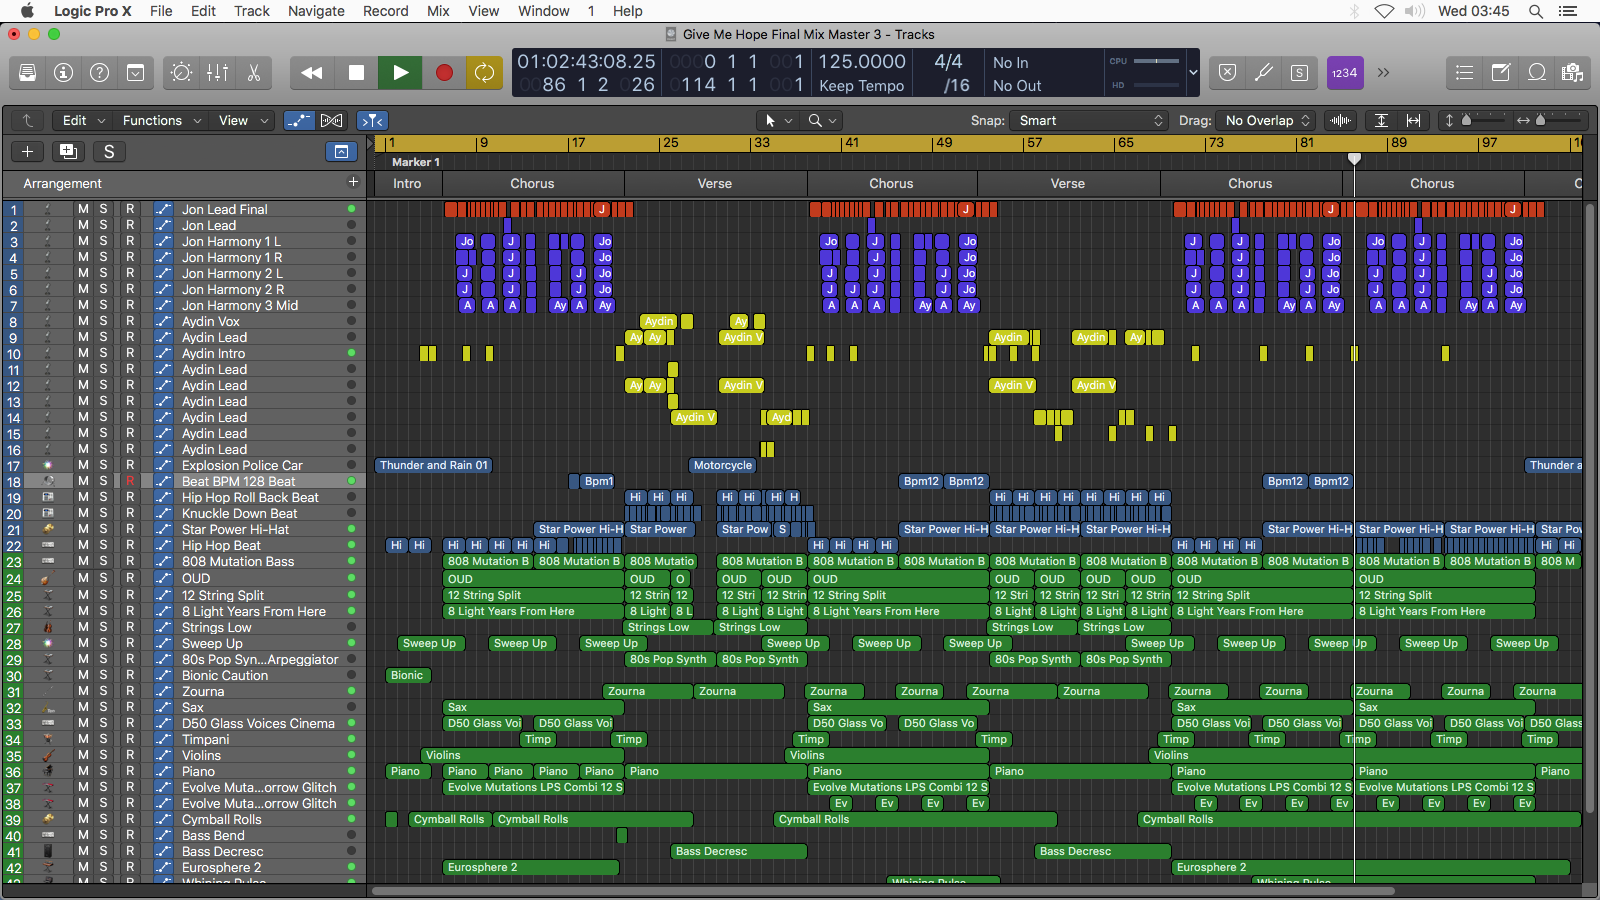The image size is (1600, 900).
Task: Open the Mix menu
Action: pyautogui.click(x=437, y=11)
